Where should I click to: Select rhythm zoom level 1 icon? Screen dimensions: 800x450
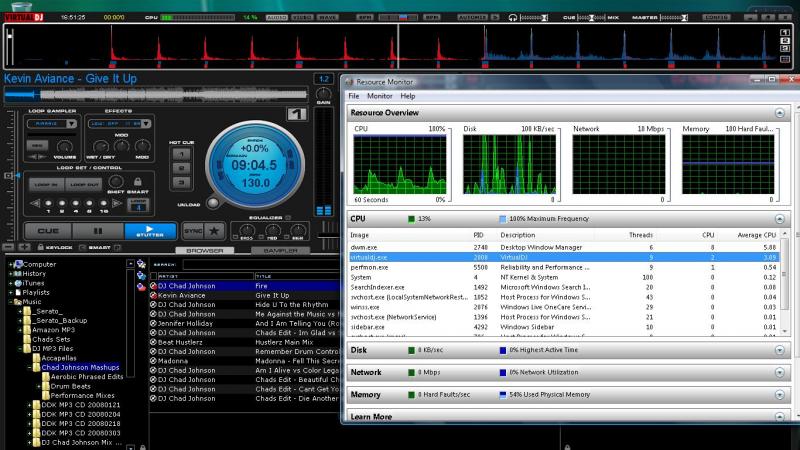(785, 32)
